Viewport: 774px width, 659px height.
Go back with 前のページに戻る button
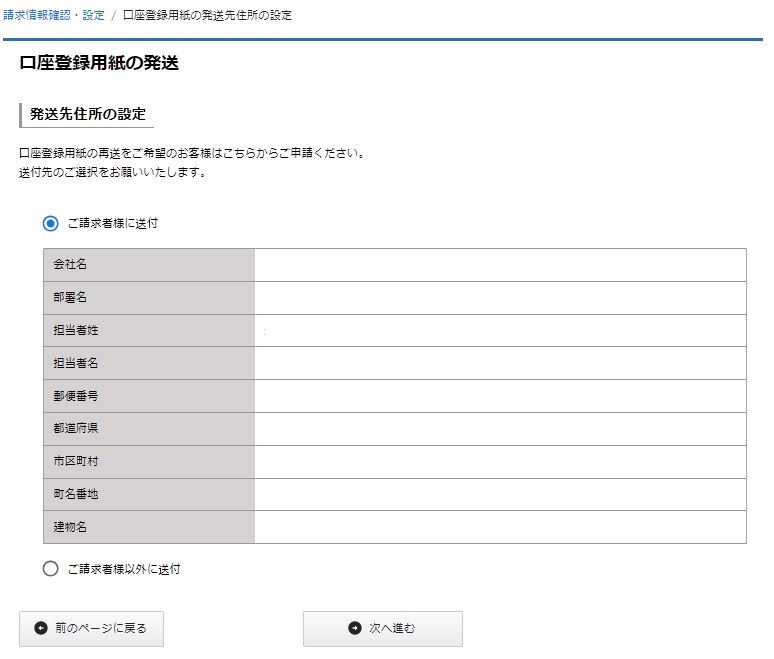[x=91, y=628]
